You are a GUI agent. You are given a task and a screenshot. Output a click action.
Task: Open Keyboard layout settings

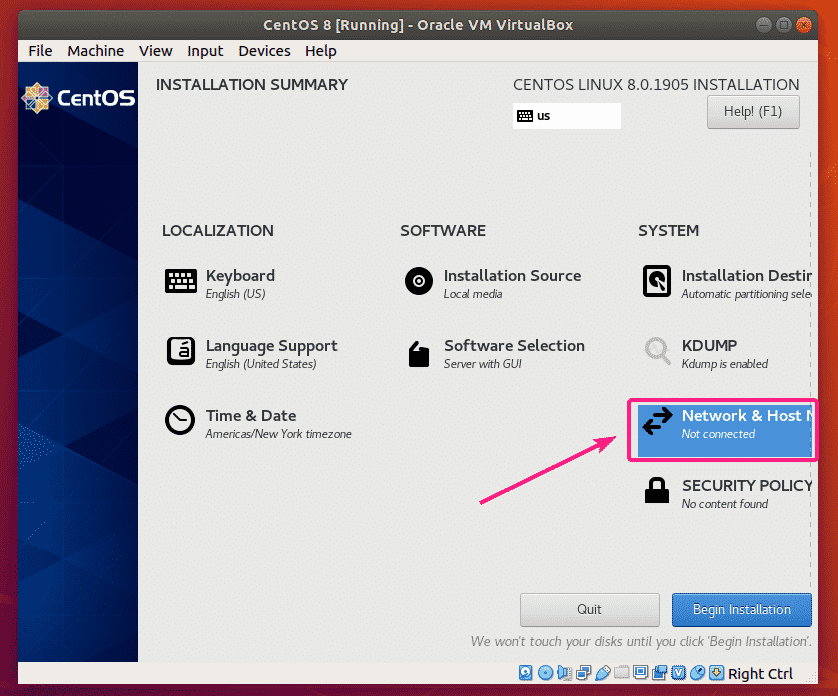point(220,283)
